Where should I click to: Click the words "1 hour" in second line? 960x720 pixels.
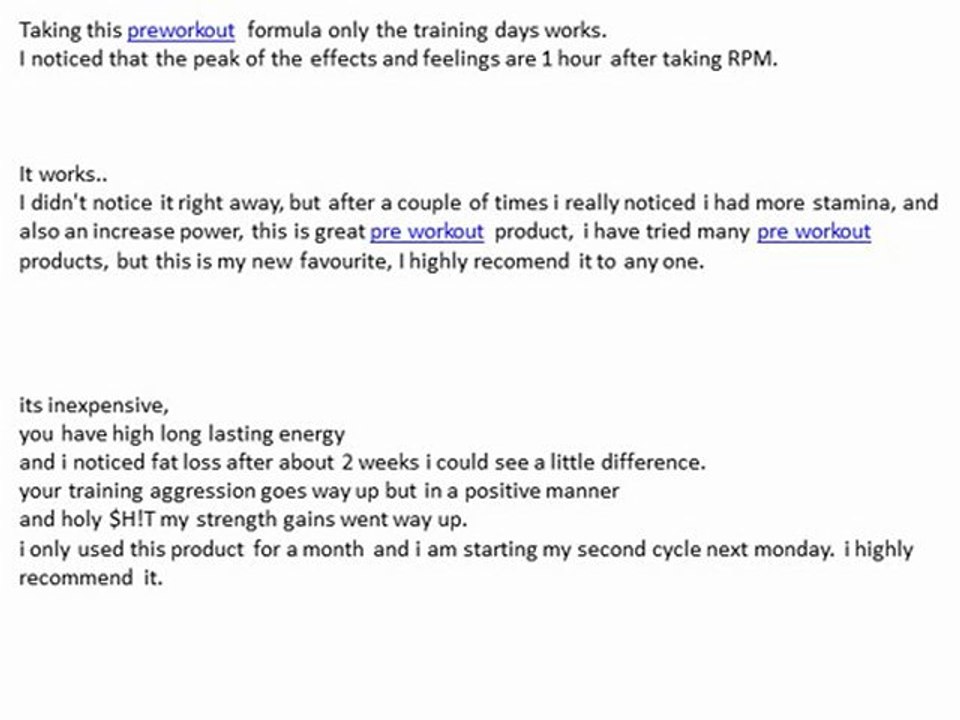pos(571,59)
